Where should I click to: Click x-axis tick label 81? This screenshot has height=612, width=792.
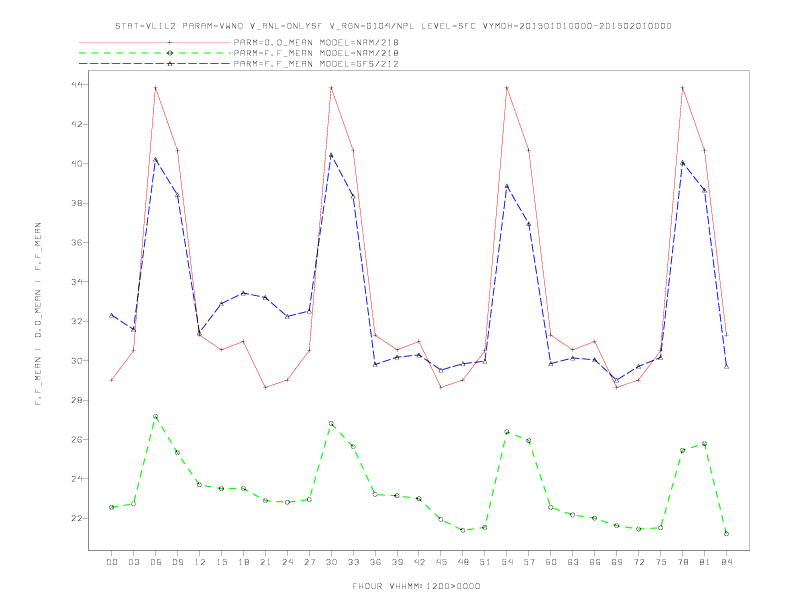[x=705, y=562]
